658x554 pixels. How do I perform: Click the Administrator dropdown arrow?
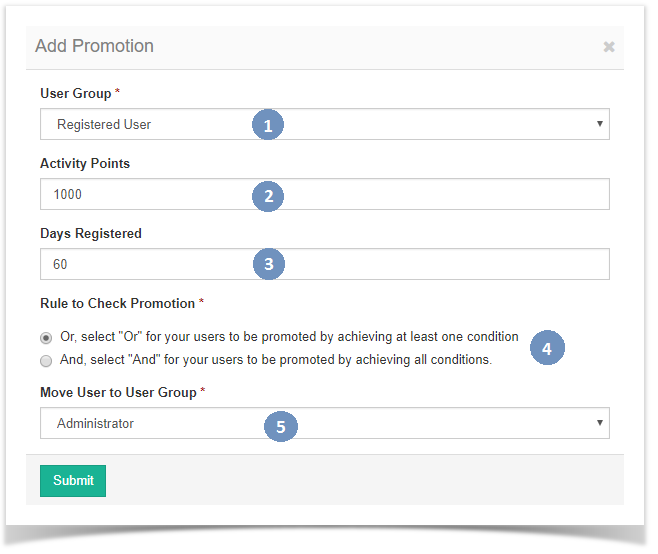[x=600, y=423]
